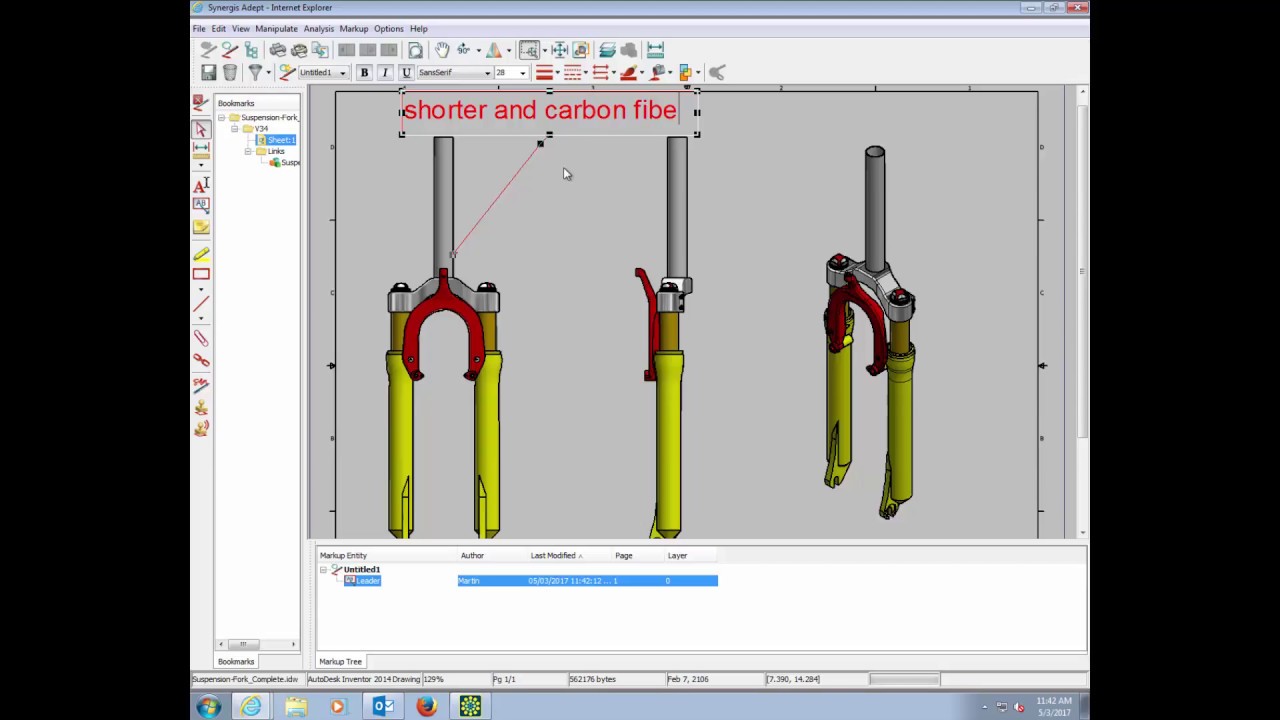Open the File menu
Screen dimensions: 1280x720
199,28
